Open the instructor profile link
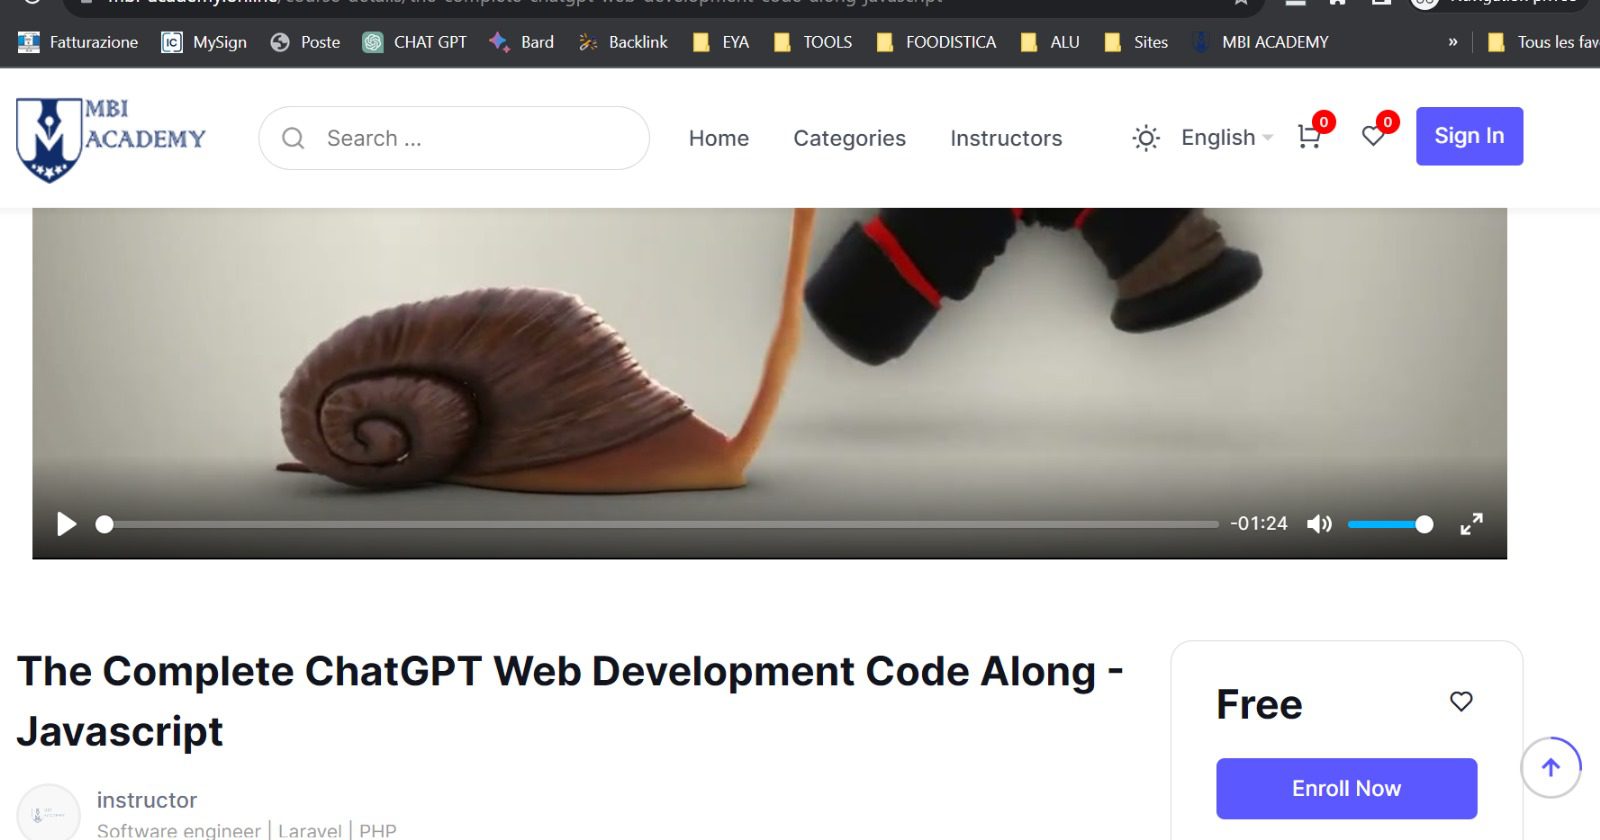Image resolution: width=1600 pixels, height=840 pixels. point(147,800)
